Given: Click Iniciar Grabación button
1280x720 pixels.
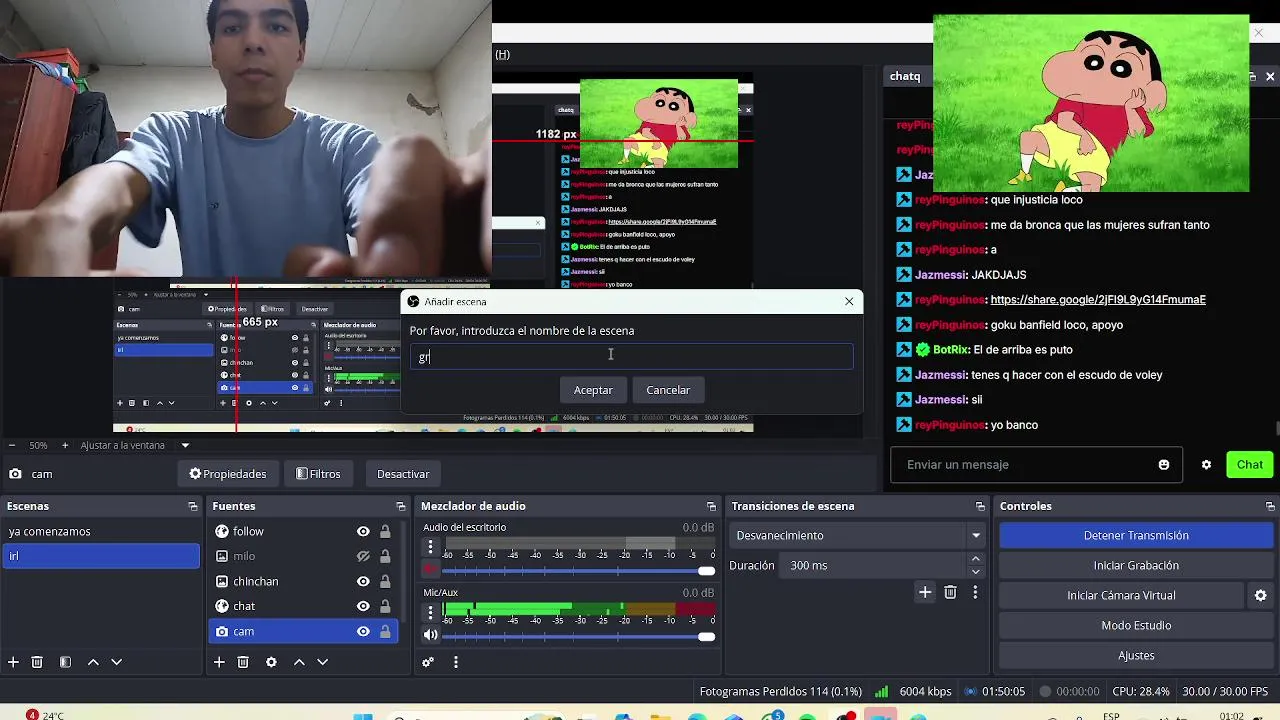Looking at the screenshot, I should tap(1136, 566).
